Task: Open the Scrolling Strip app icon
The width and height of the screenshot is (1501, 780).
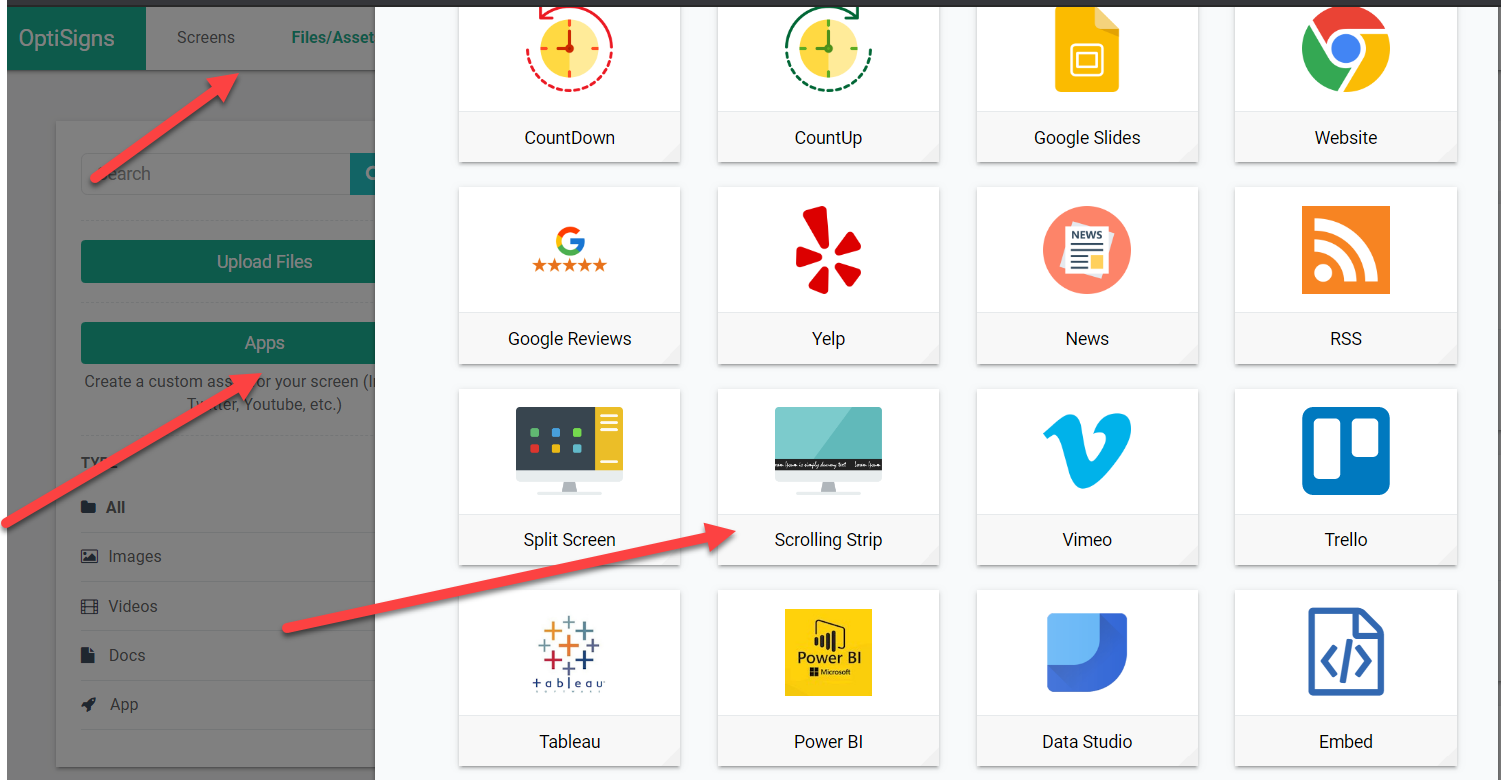Action: [828, 450]
